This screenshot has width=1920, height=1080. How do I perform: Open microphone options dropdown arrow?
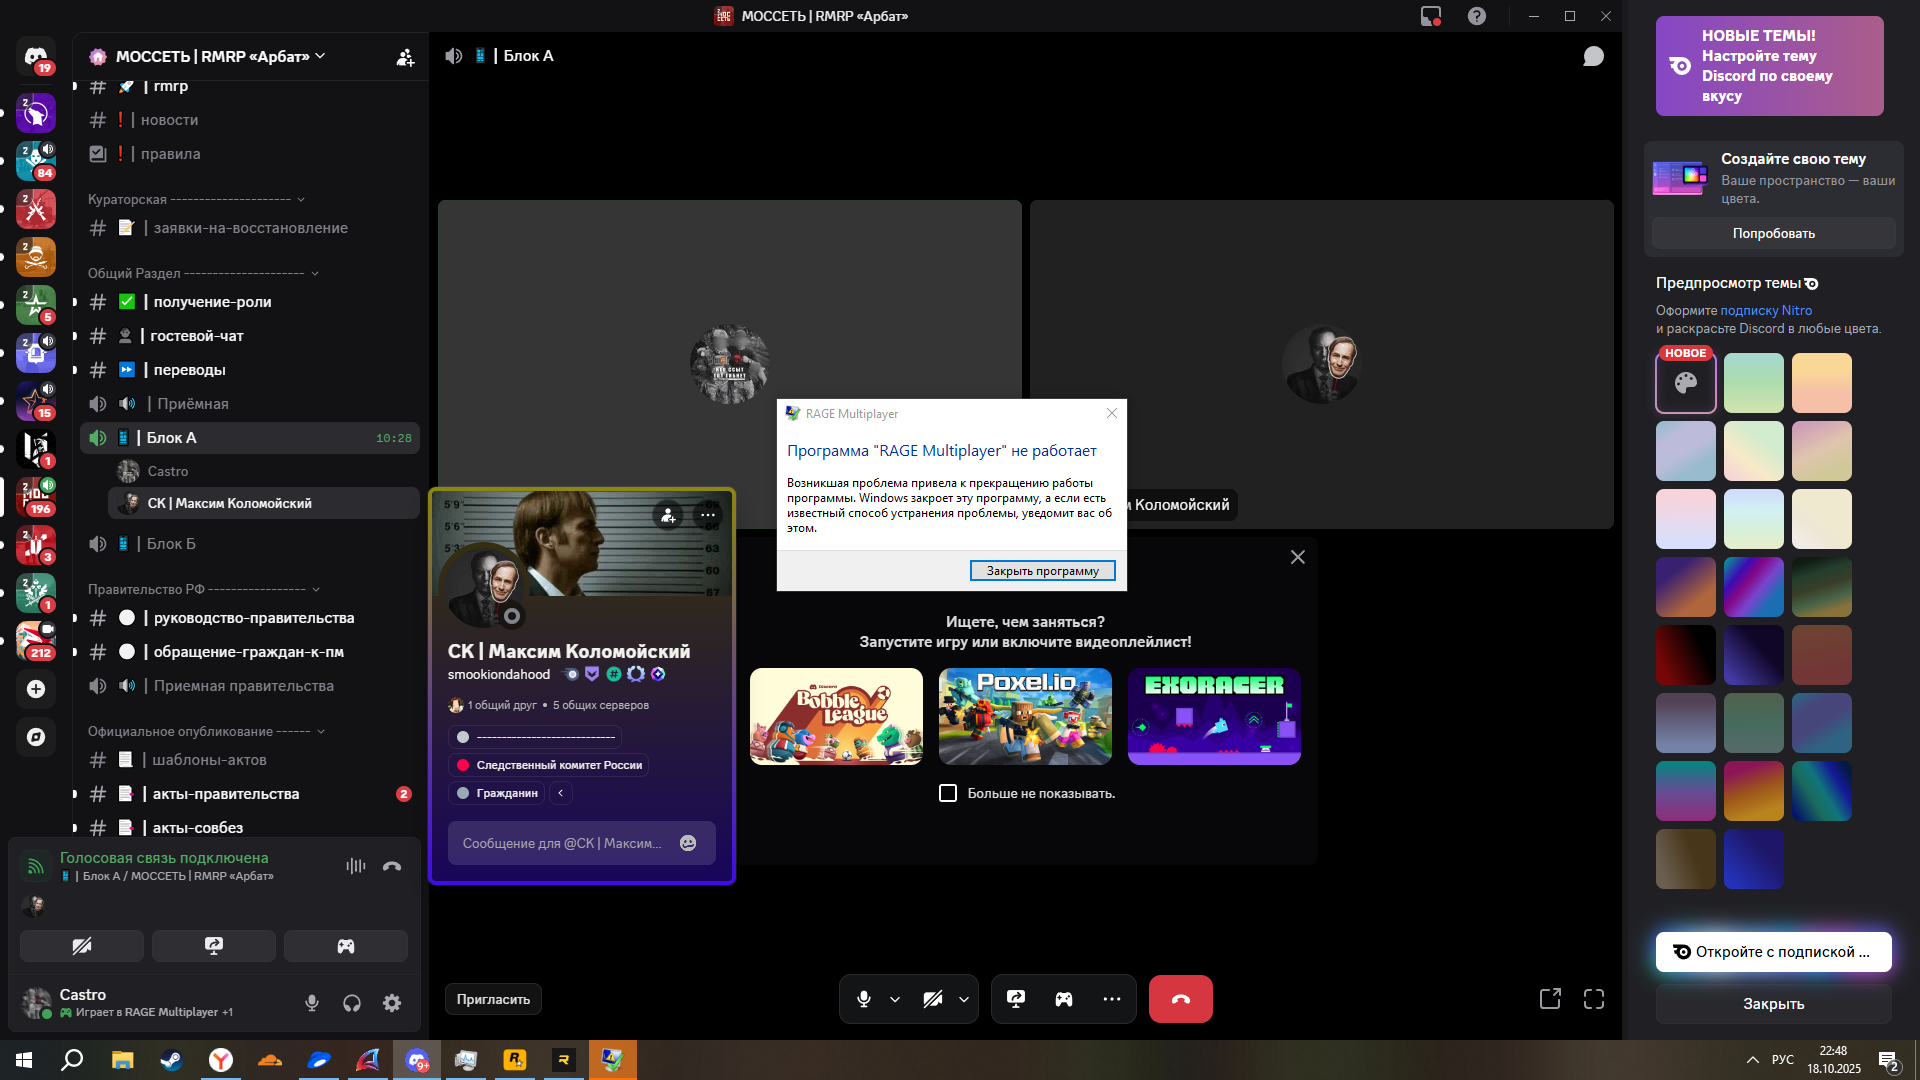click(895, 999)
